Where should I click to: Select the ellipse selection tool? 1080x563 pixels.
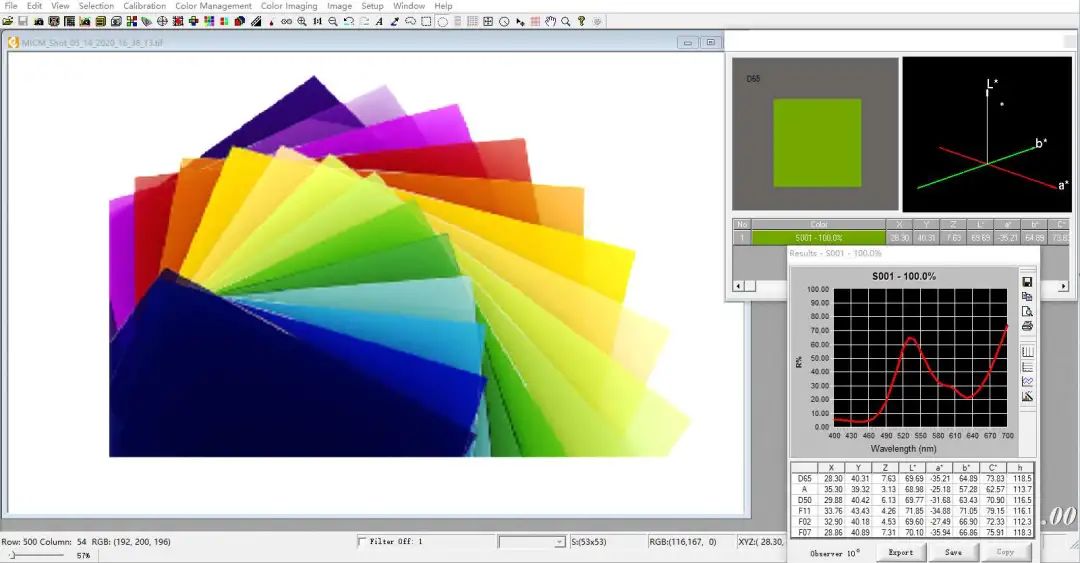click(443, 22)
